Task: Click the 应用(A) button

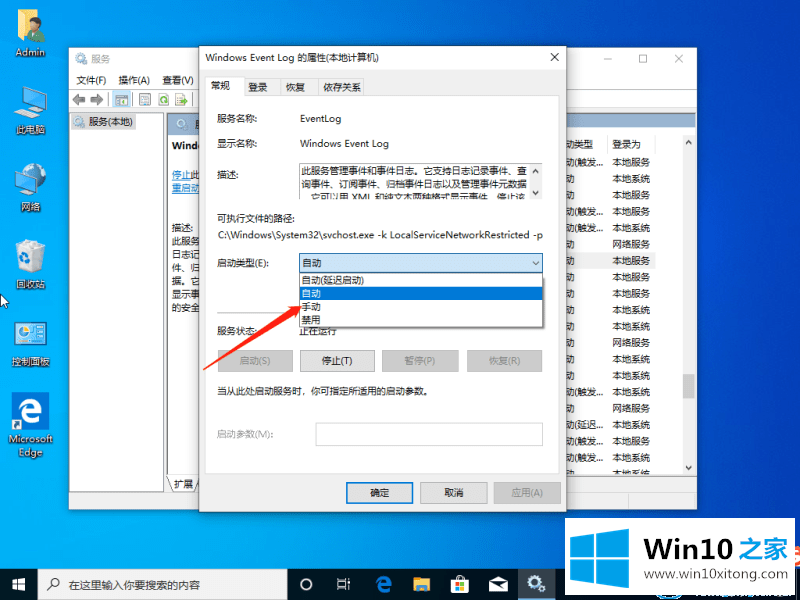Action: (x=527, y=492)
